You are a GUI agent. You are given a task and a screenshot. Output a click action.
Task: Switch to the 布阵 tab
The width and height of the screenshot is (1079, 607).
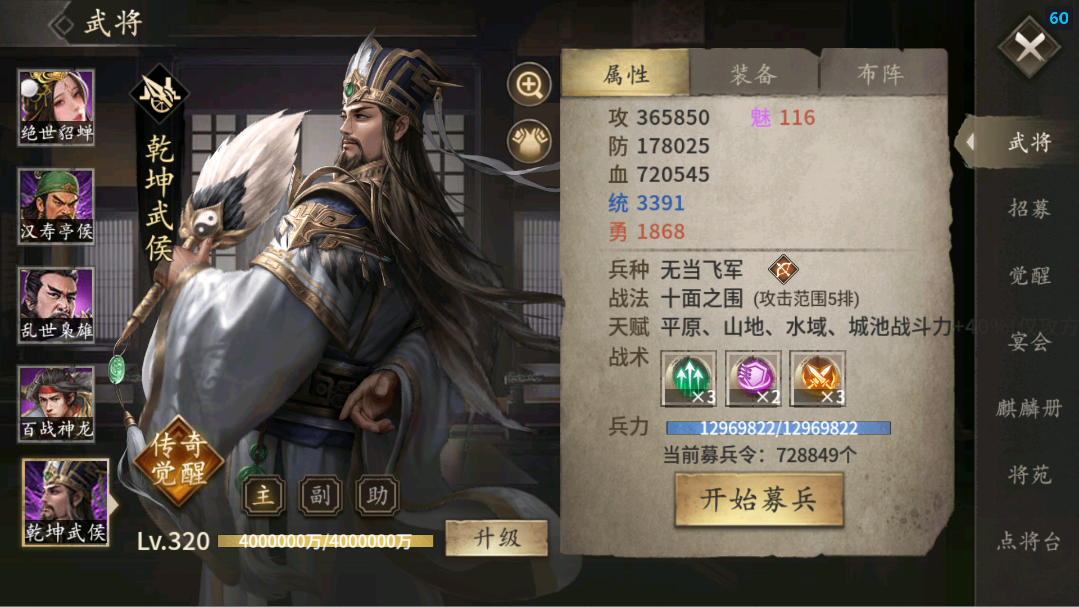881,73
